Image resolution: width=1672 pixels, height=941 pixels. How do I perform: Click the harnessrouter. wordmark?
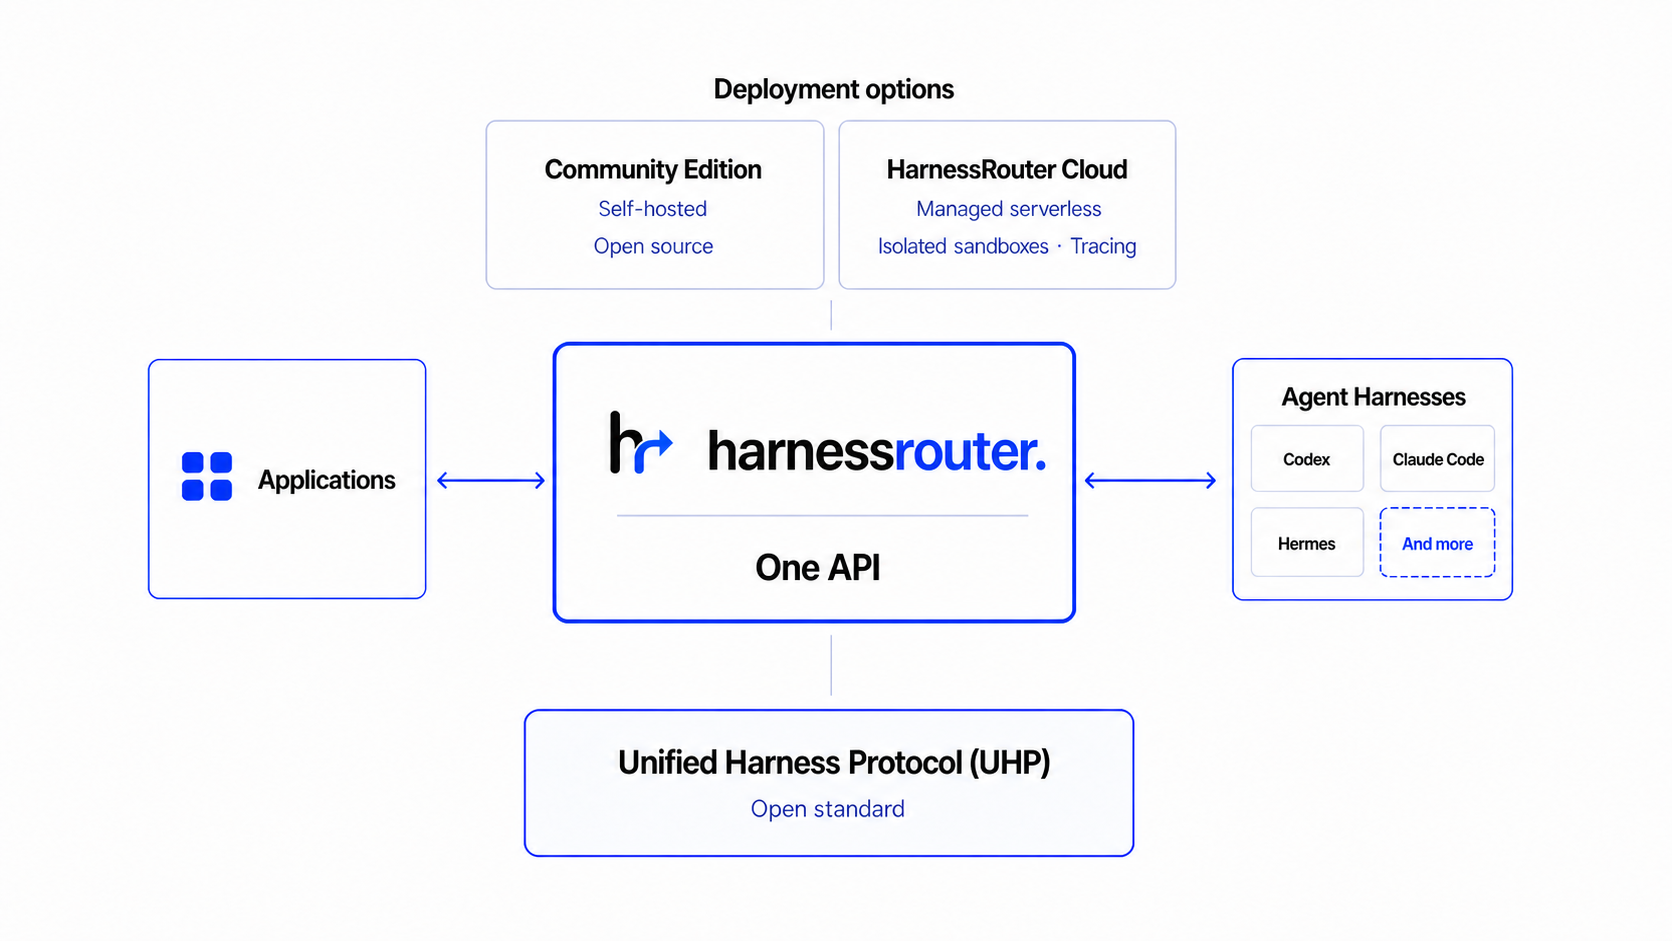877,451
